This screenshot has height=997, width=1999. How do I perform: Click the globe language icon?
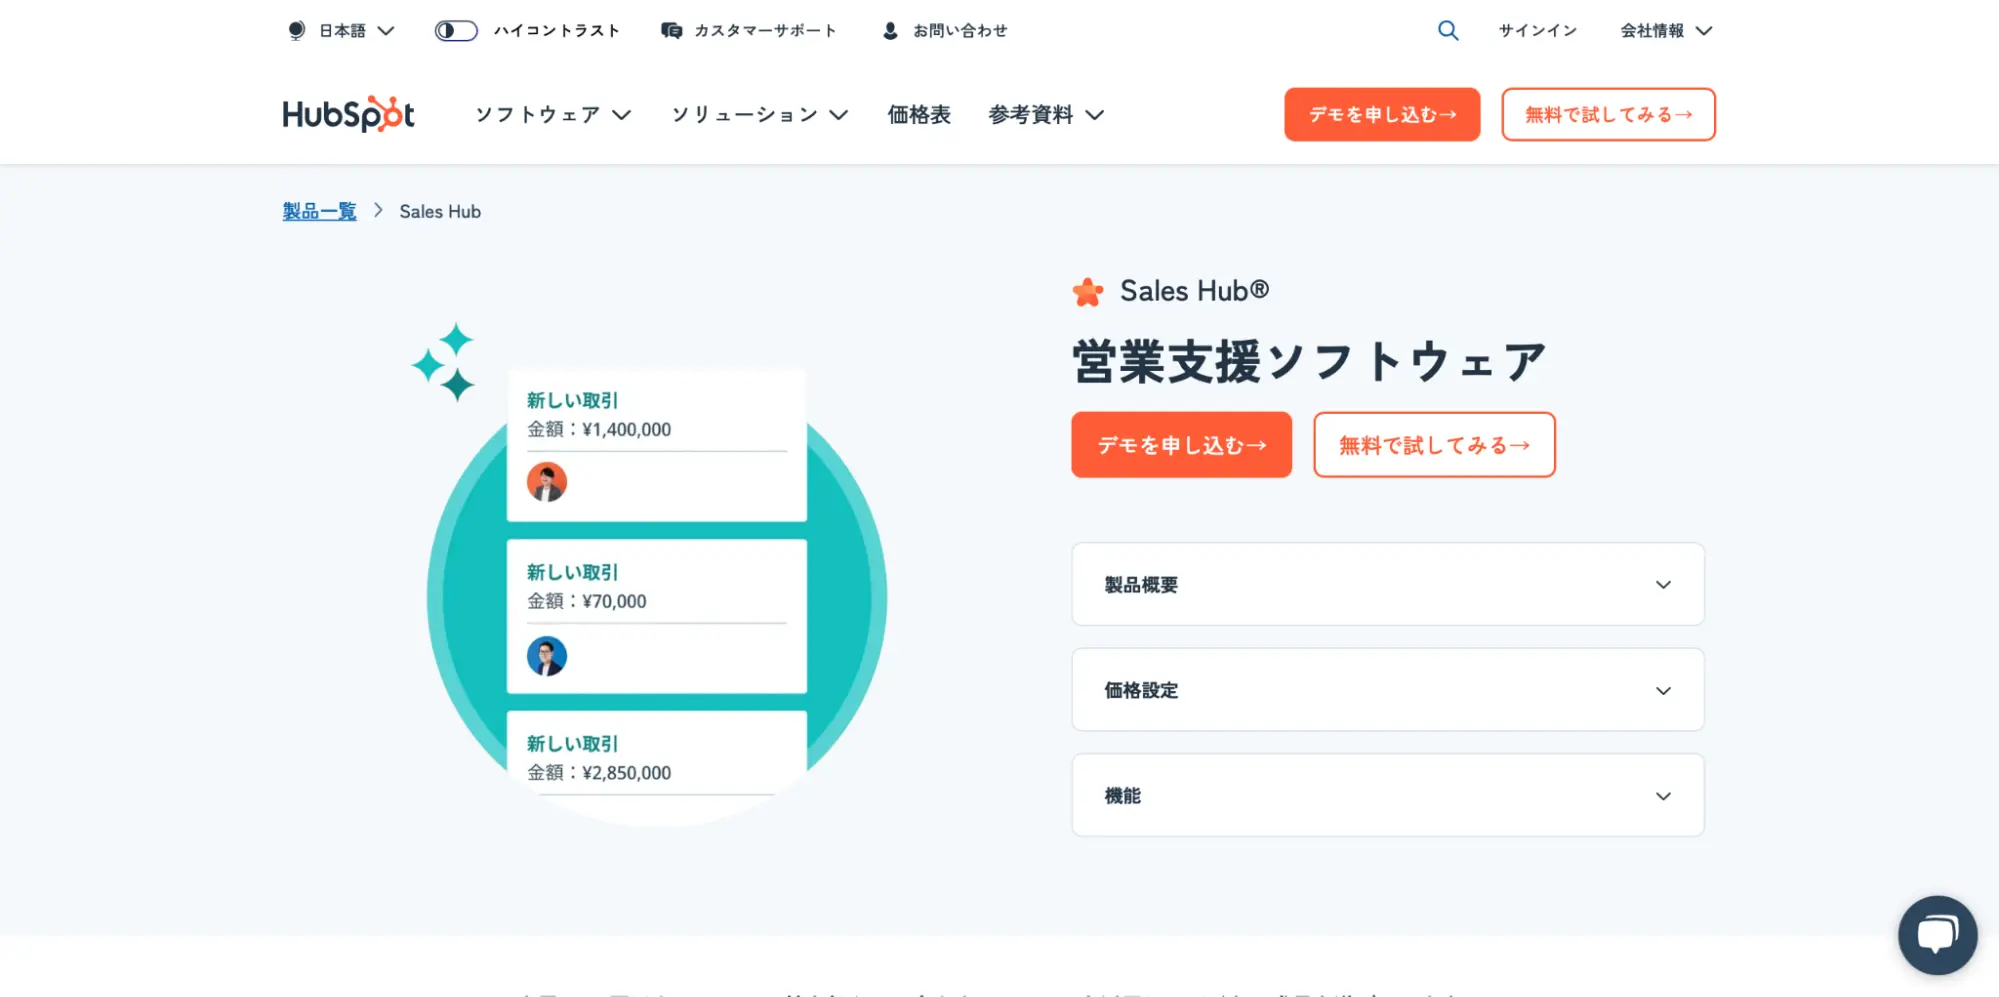296,31
